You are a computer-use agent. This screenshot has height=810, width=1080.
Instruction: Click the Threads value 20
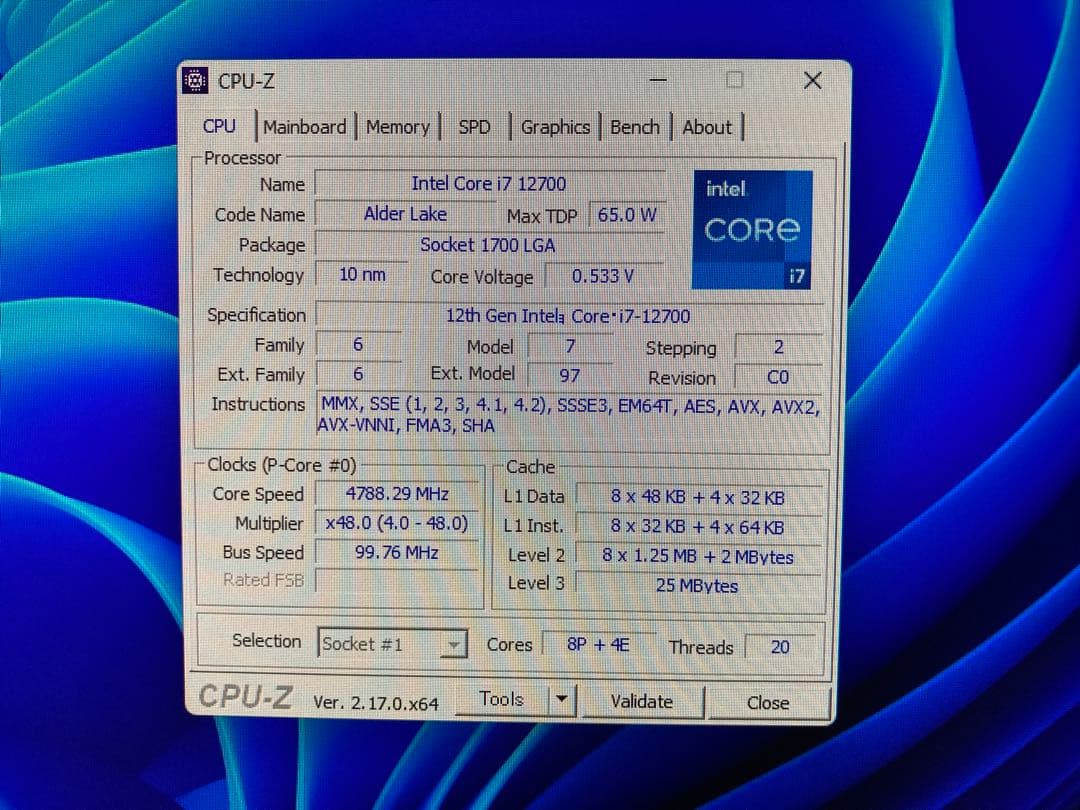click(780, 647)
